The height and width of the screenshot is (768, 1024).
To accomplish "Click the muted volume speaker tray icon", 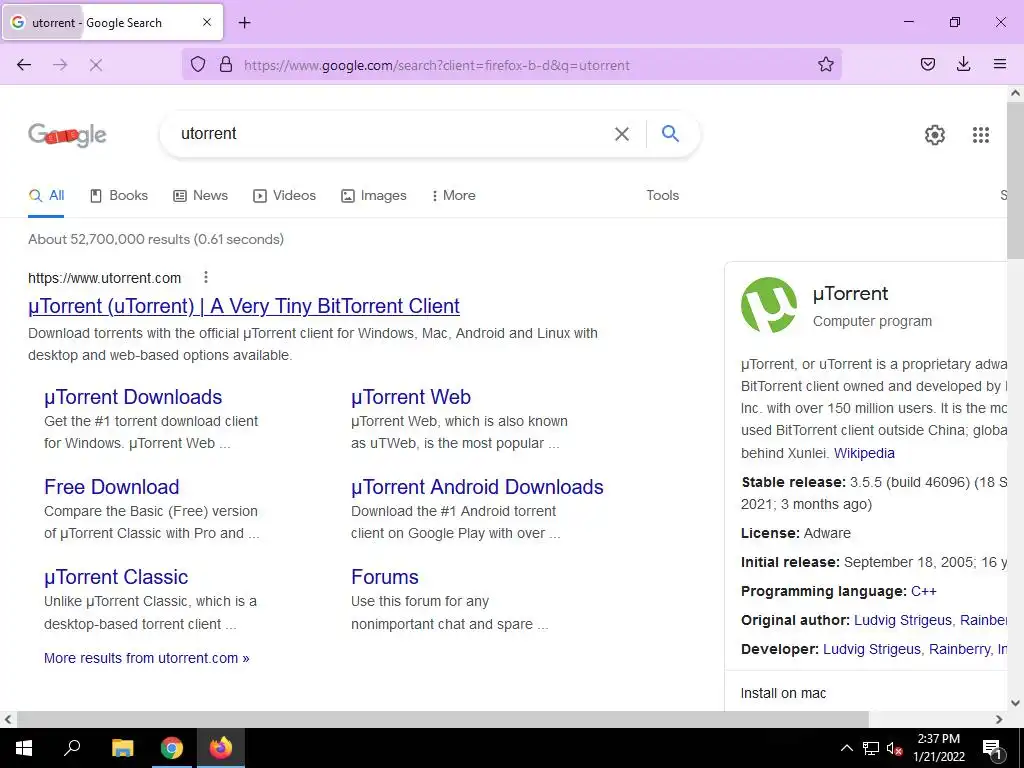I will coord(894,748).
